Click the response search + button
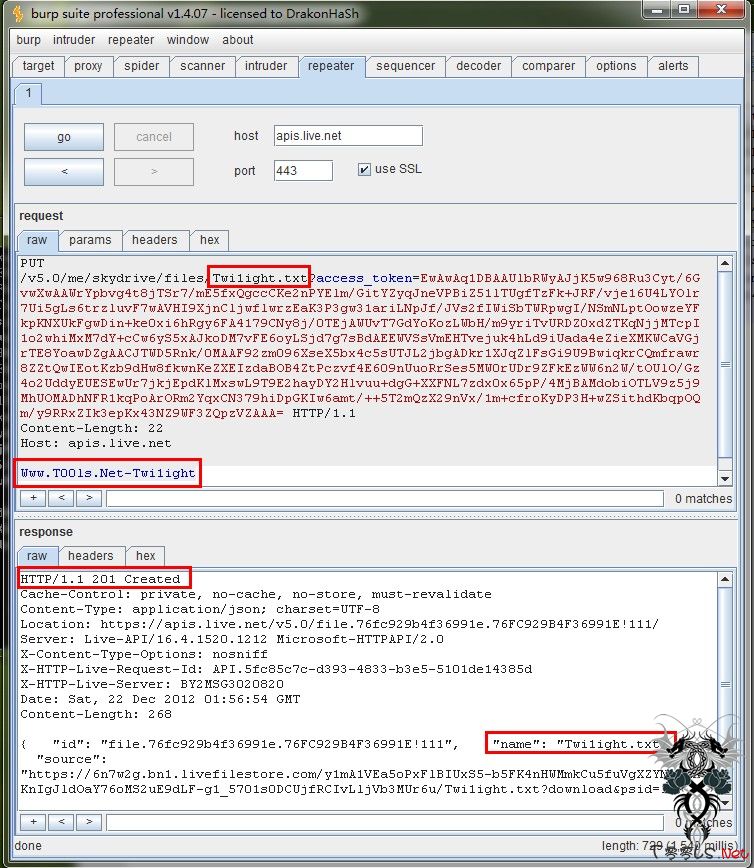 [33, 822]
